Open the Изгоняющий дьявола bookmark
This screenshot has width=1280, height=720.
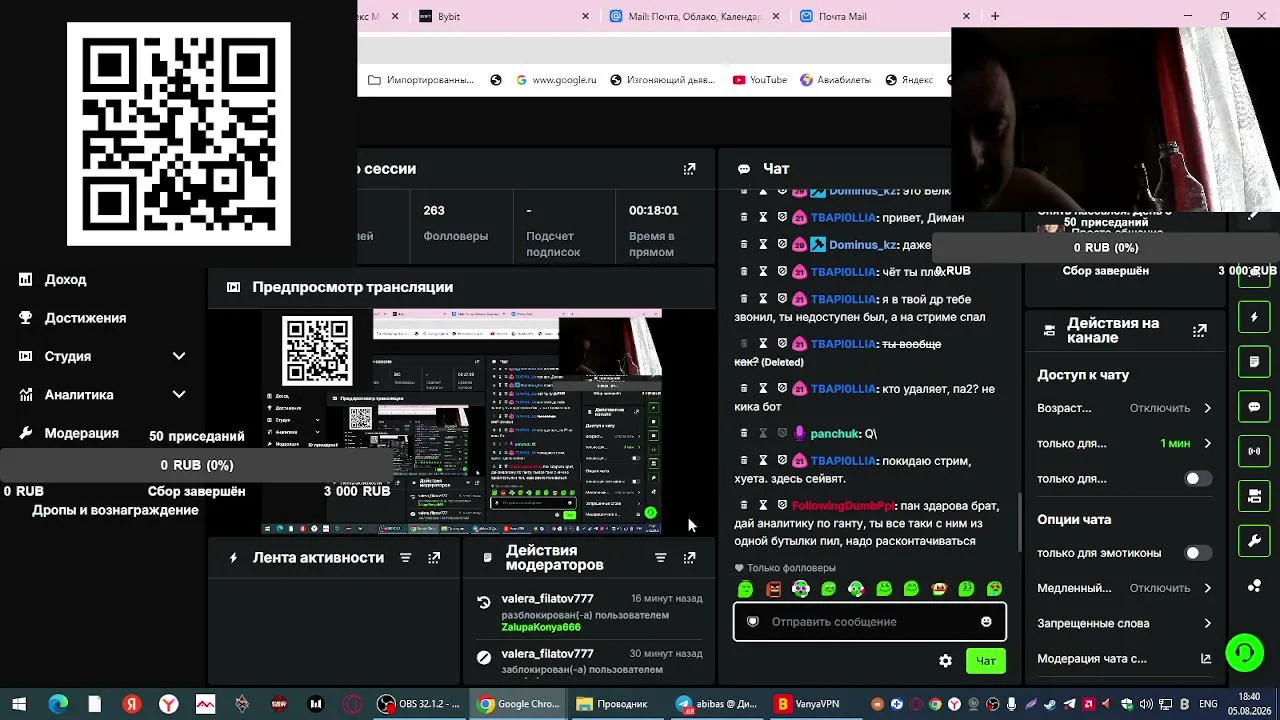click(662, 80)
